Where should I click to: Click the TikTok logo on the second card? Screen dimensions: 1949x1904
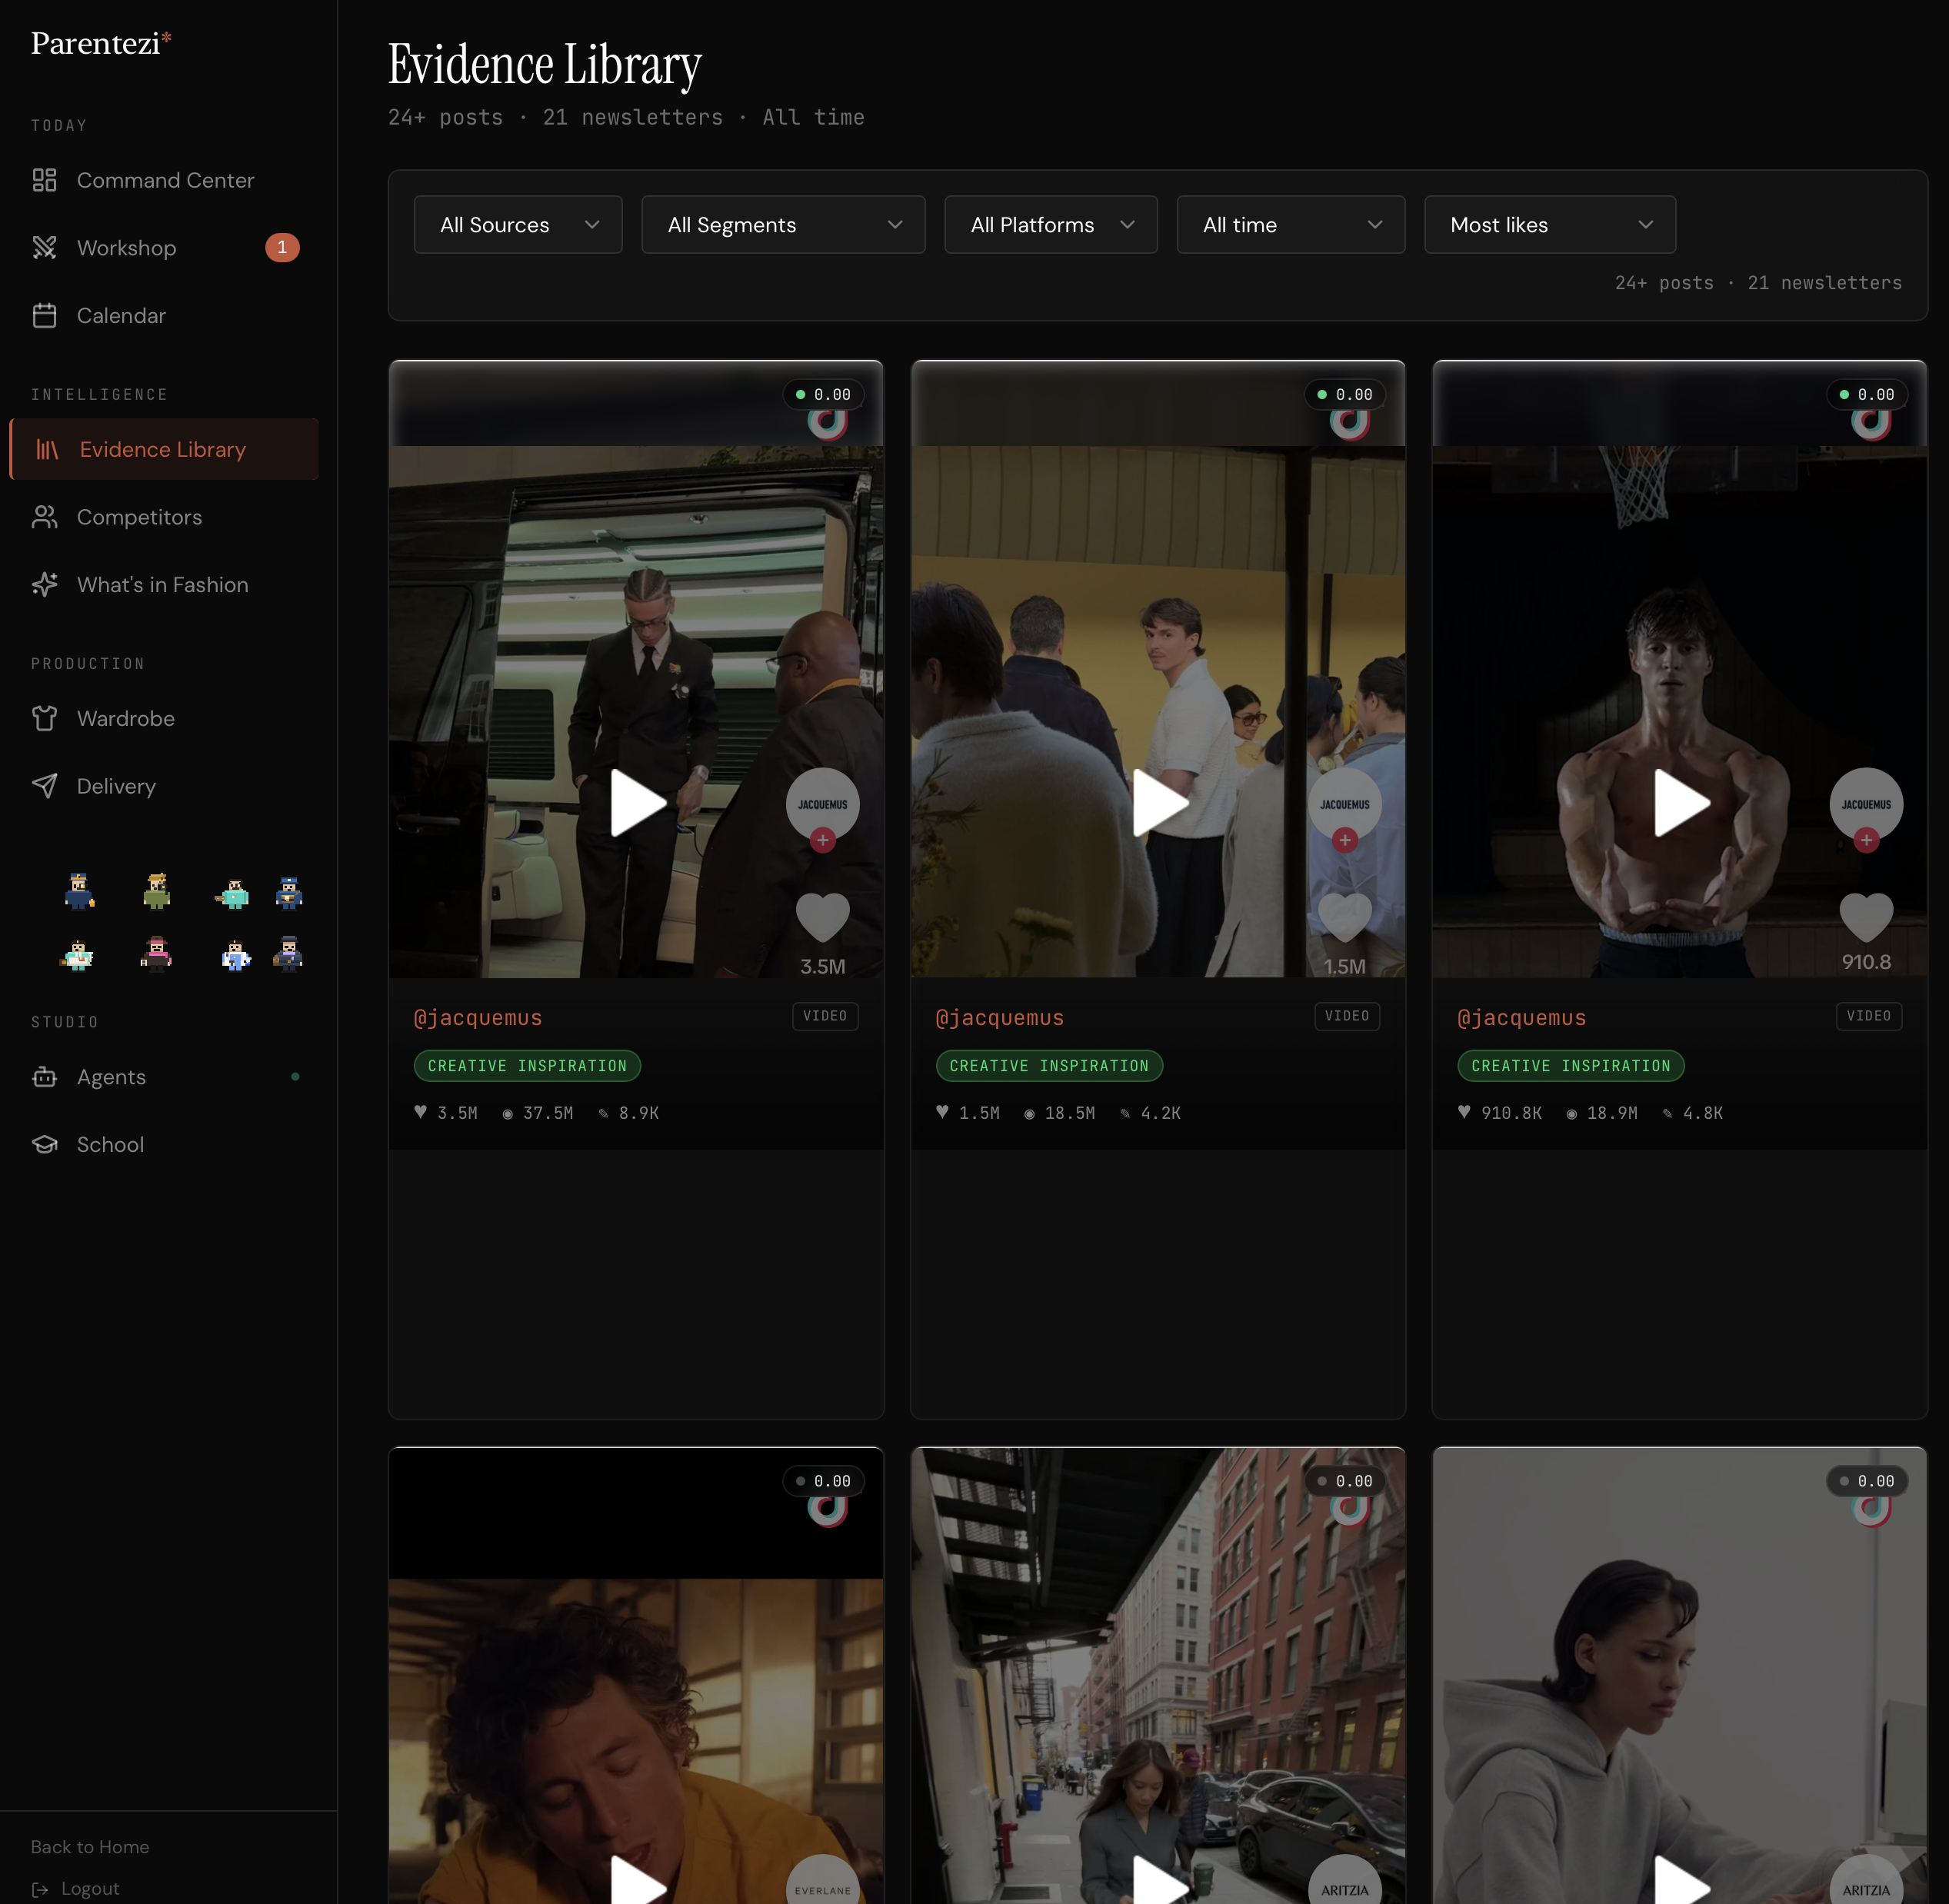tap(1350, 423)
